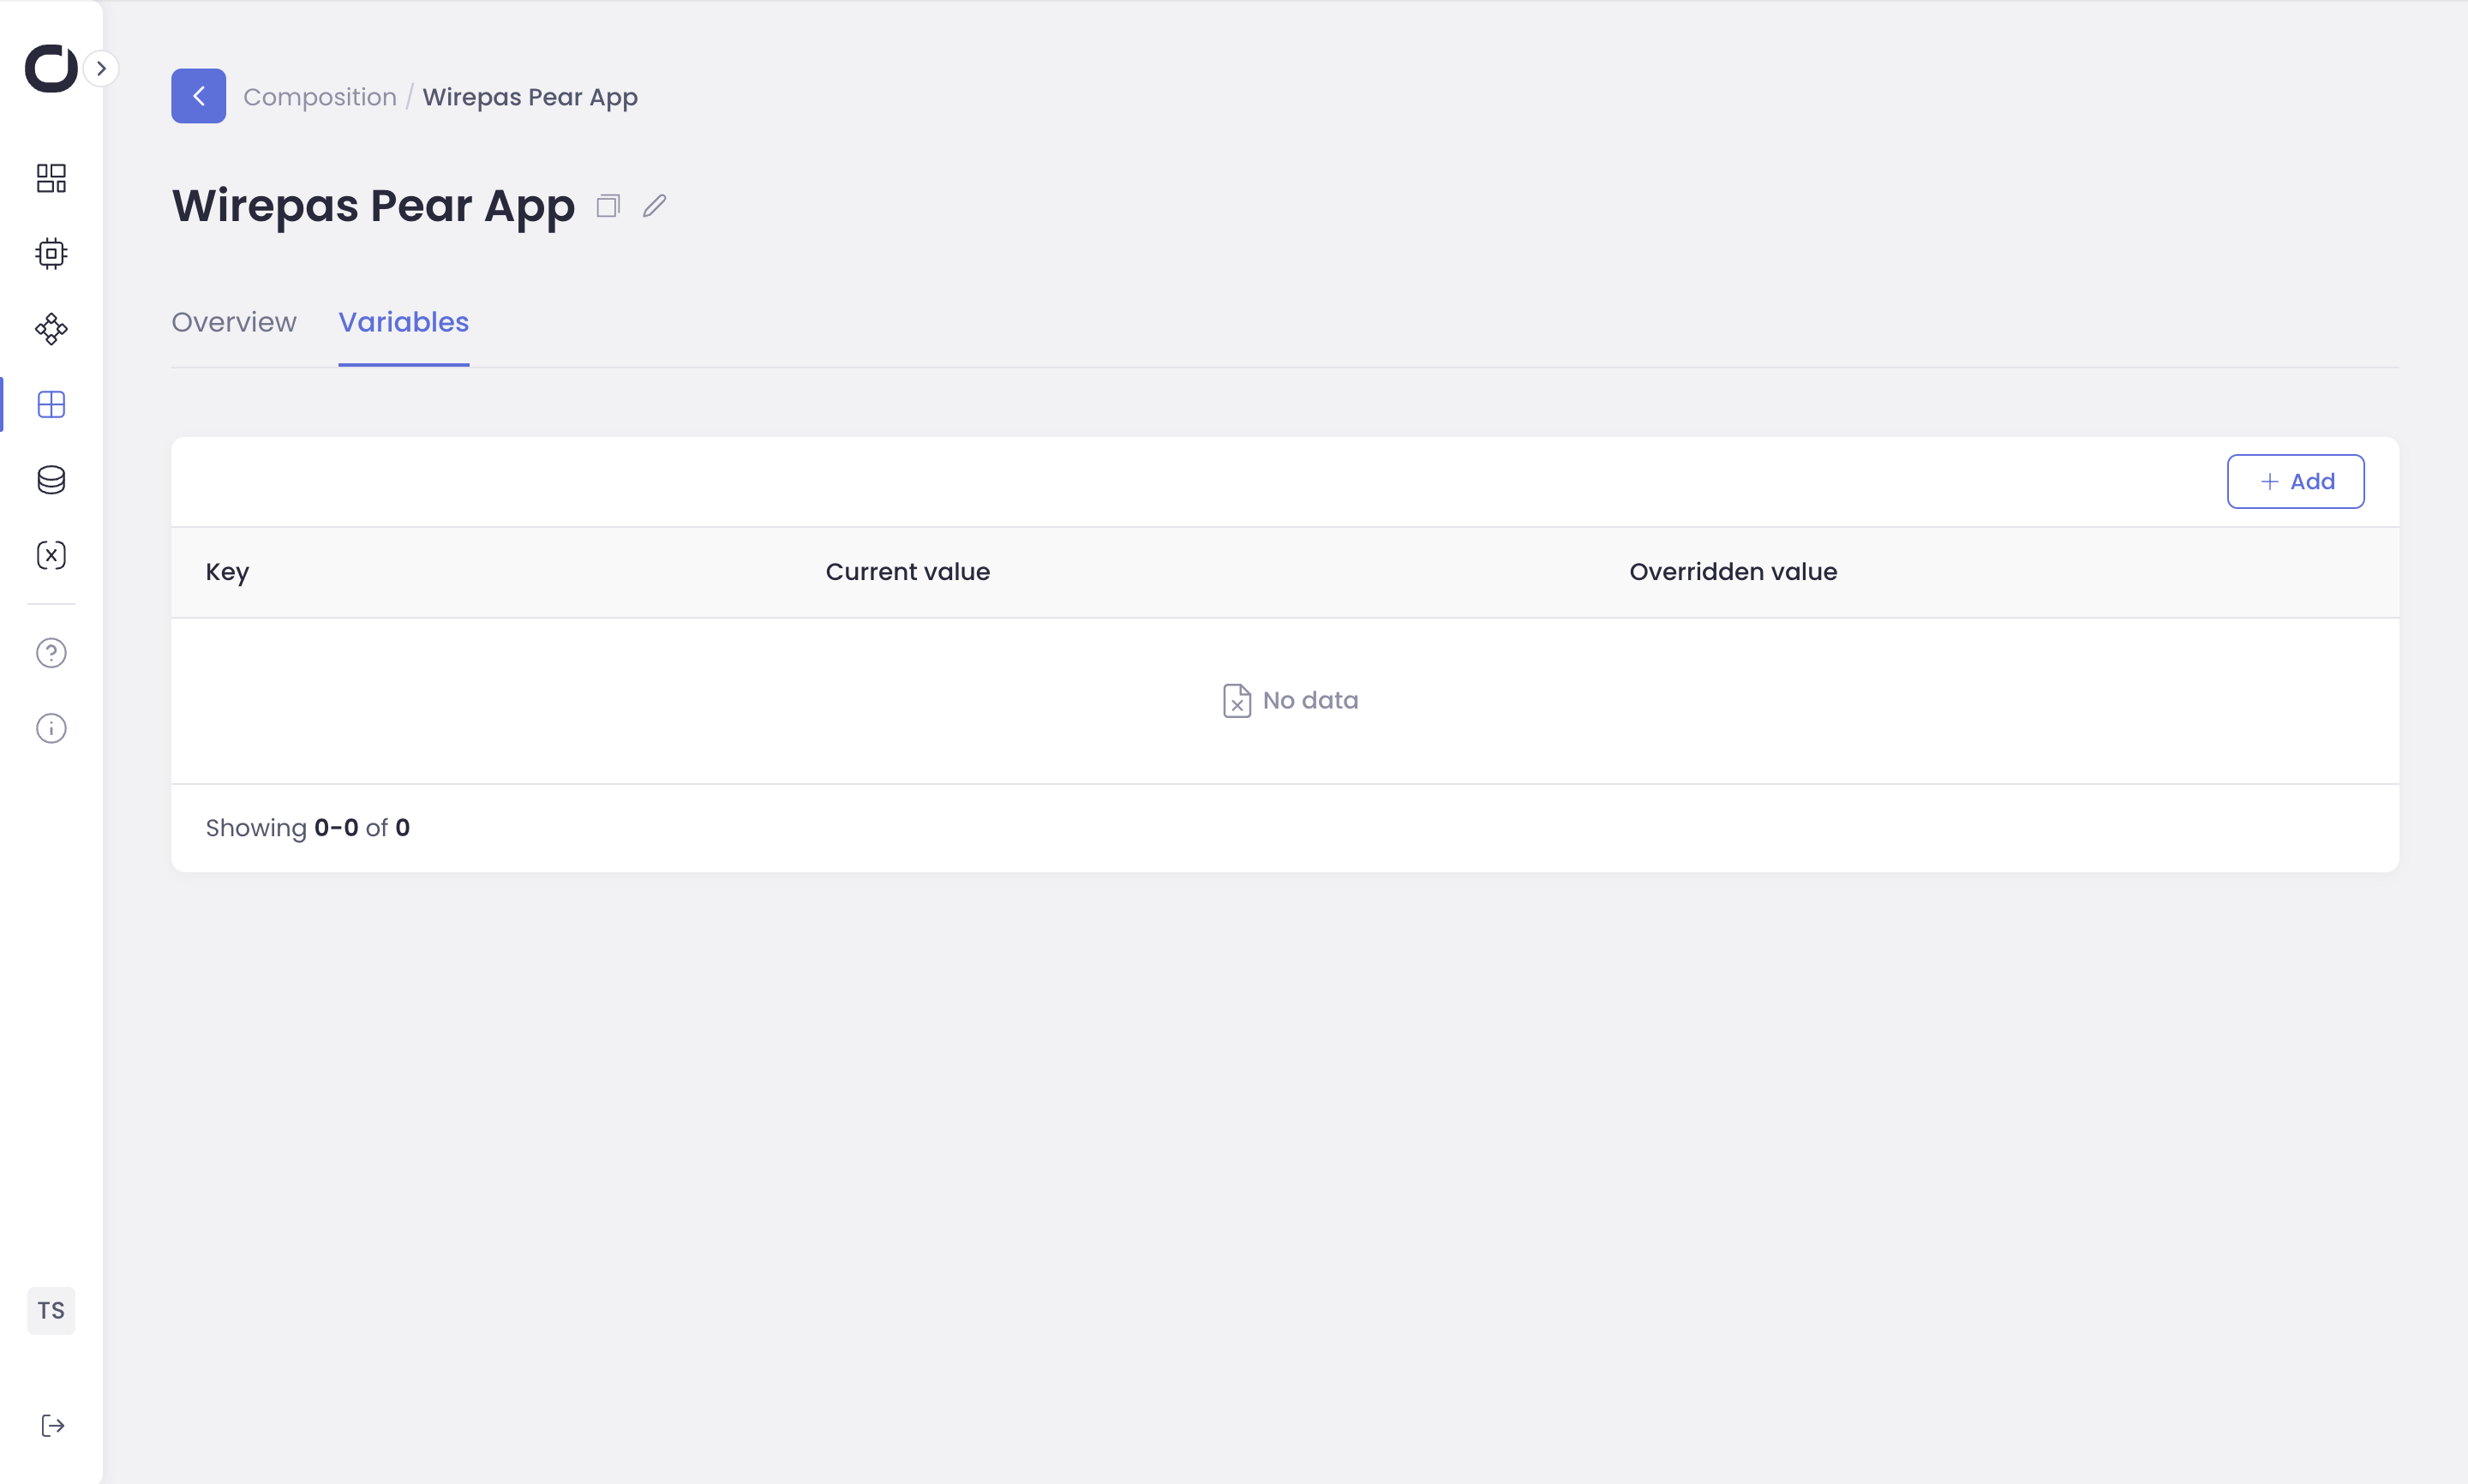Open the devices chip icon in sidebar
Viewport: 2468px width, 1484px height.
[x=51, y=254]
